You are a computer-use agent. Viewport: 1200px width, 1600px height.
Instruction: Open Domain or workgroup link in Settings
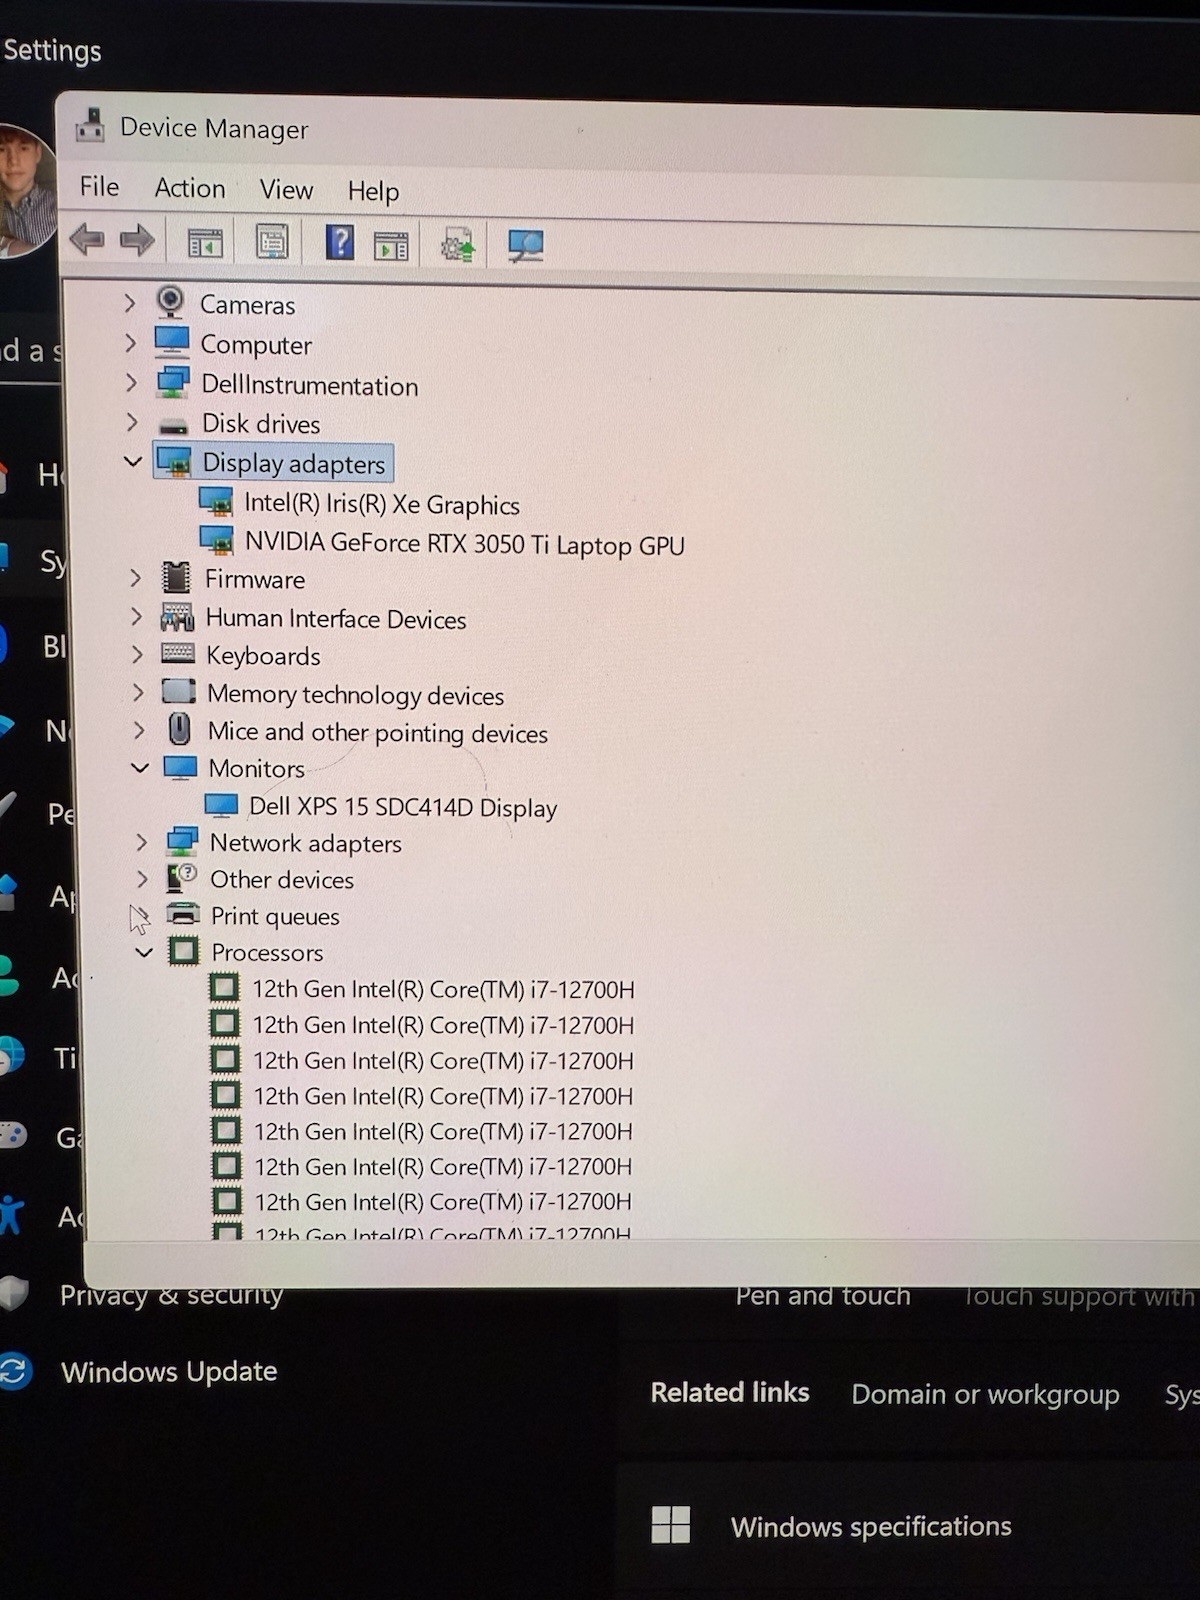985,1394
